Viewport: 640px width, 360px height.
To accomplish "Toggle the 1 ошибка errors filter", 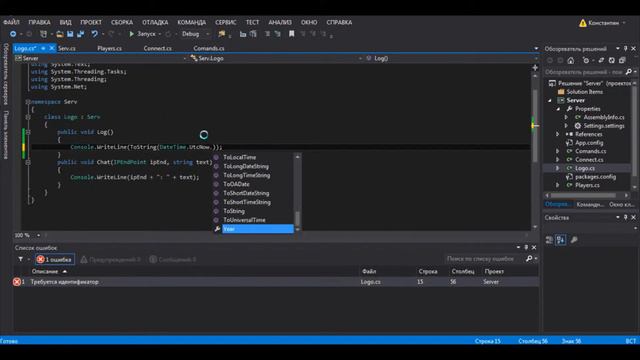I will tap(54, 260).
